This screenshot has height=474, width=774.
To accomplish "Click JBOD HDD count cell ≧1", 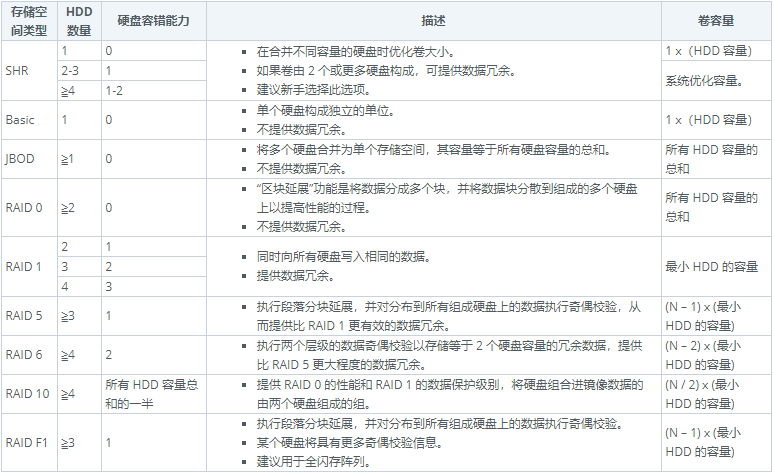I will tap(79, 159).
